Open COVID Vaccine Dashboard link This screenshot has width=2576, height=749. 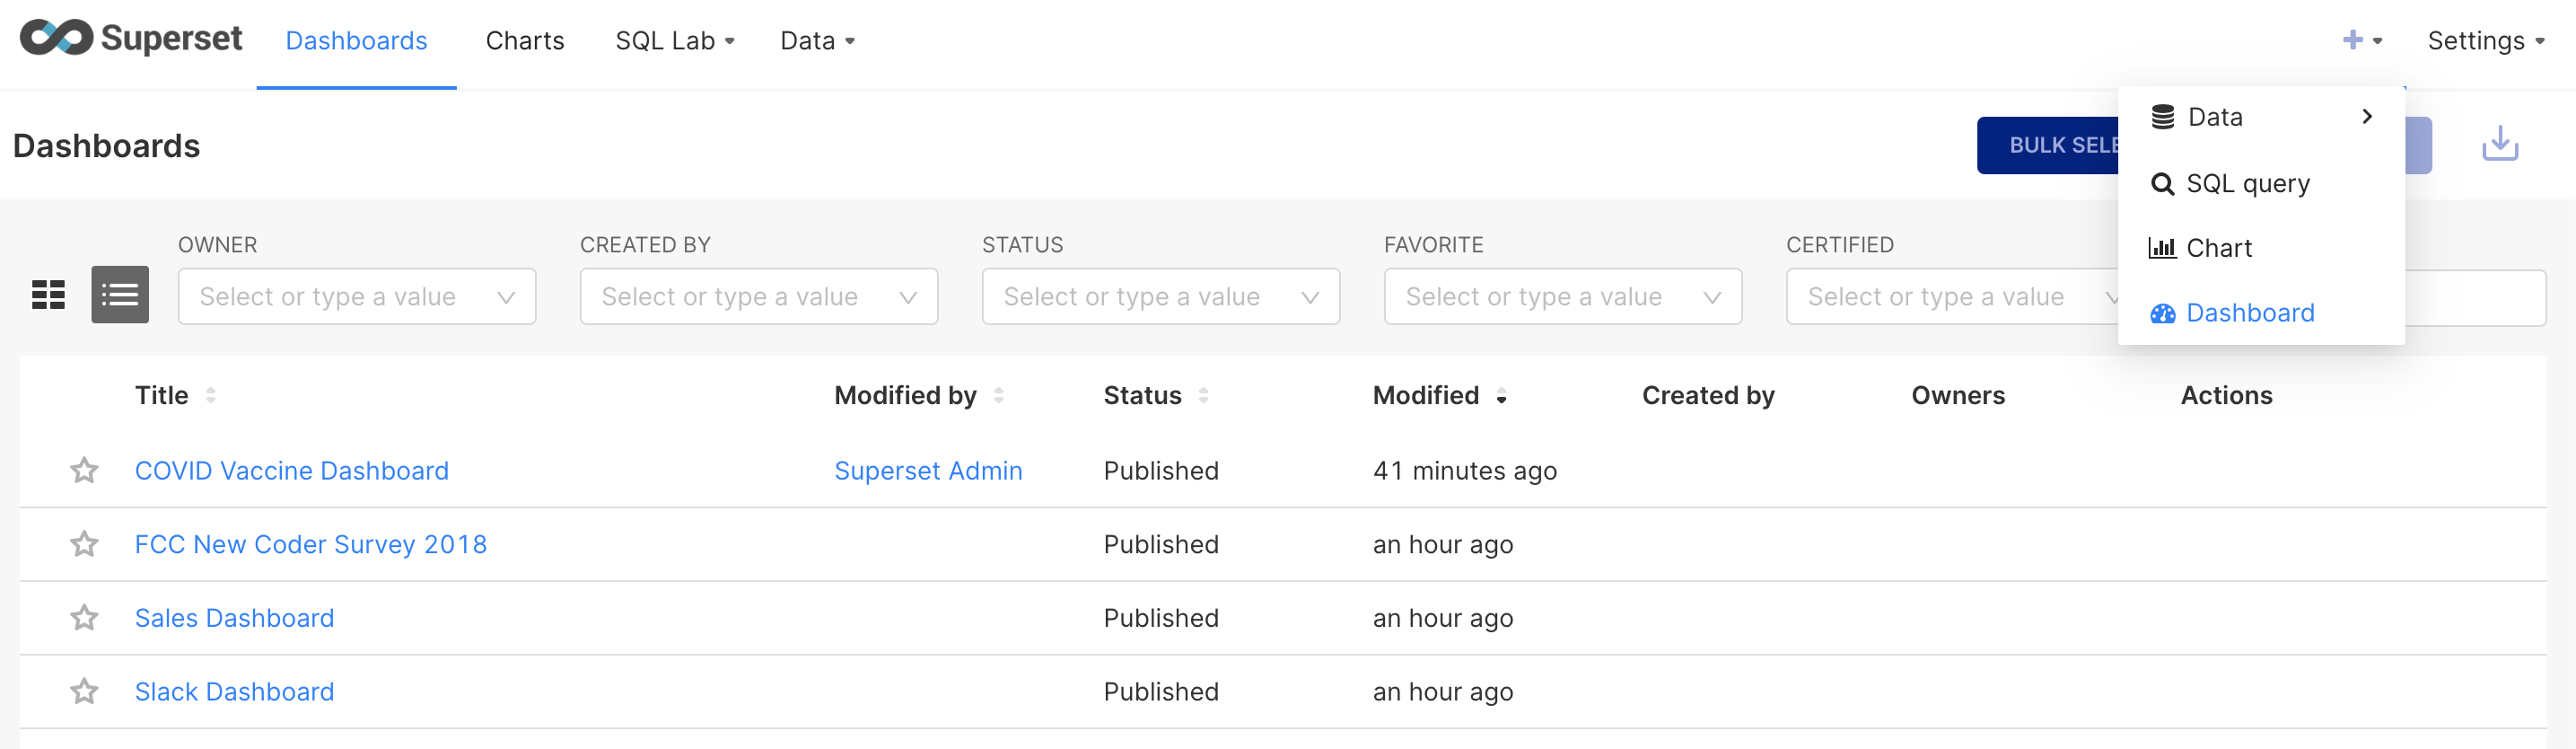(x=292, y=470)
